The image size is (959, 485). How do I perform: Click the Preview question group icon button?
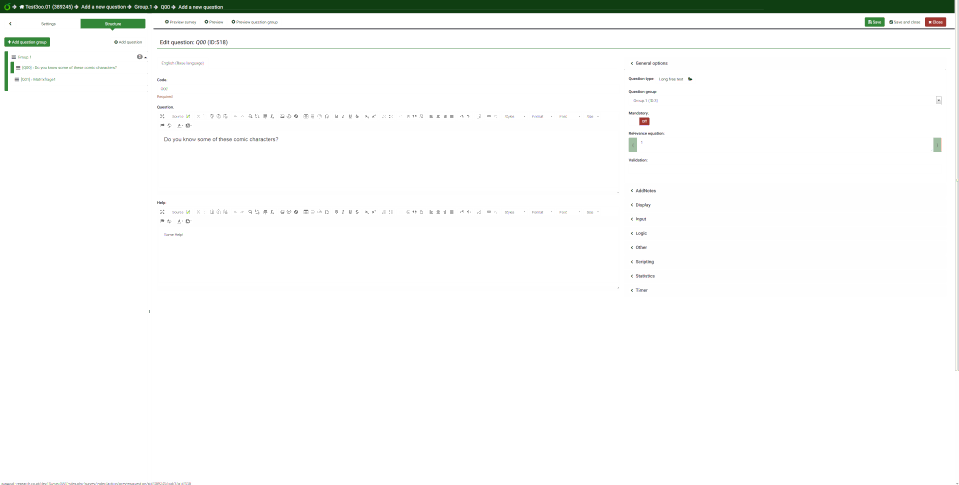click(x=253, y=21)
